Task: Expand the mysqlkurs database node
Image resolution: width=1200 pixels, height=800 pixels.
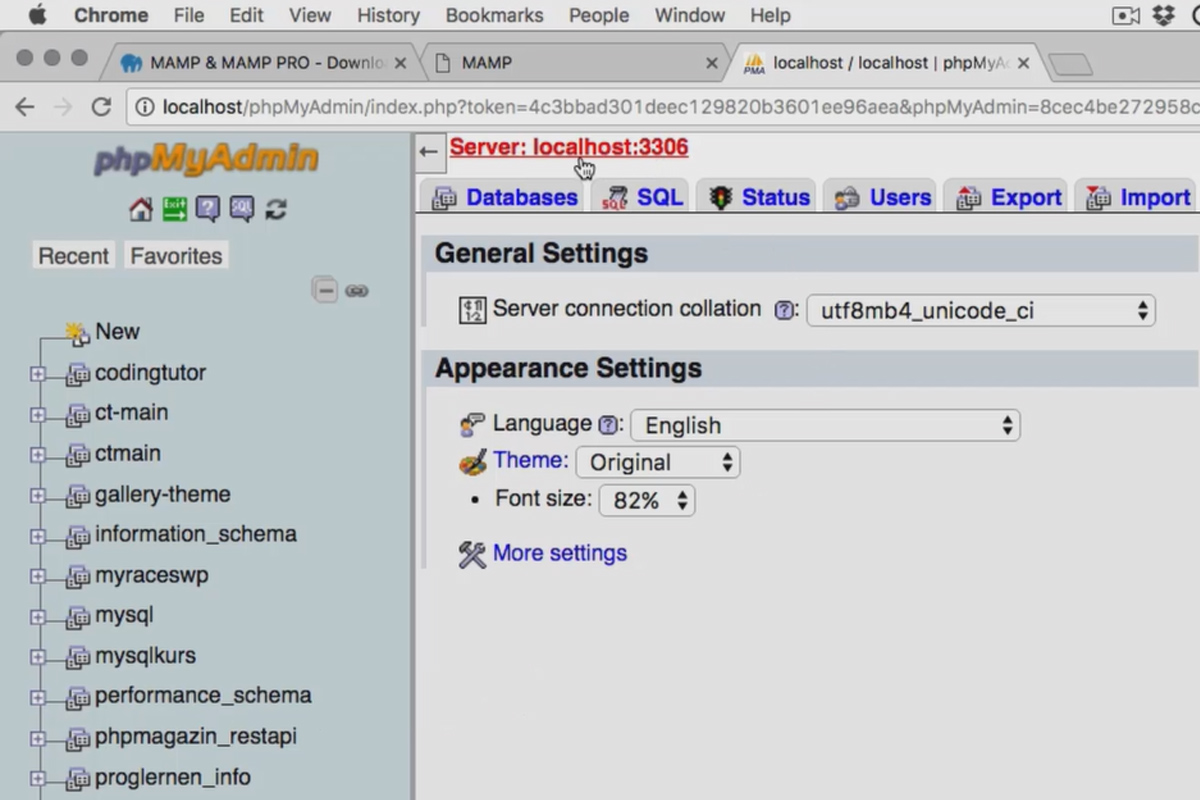Action: coord(38,657)
